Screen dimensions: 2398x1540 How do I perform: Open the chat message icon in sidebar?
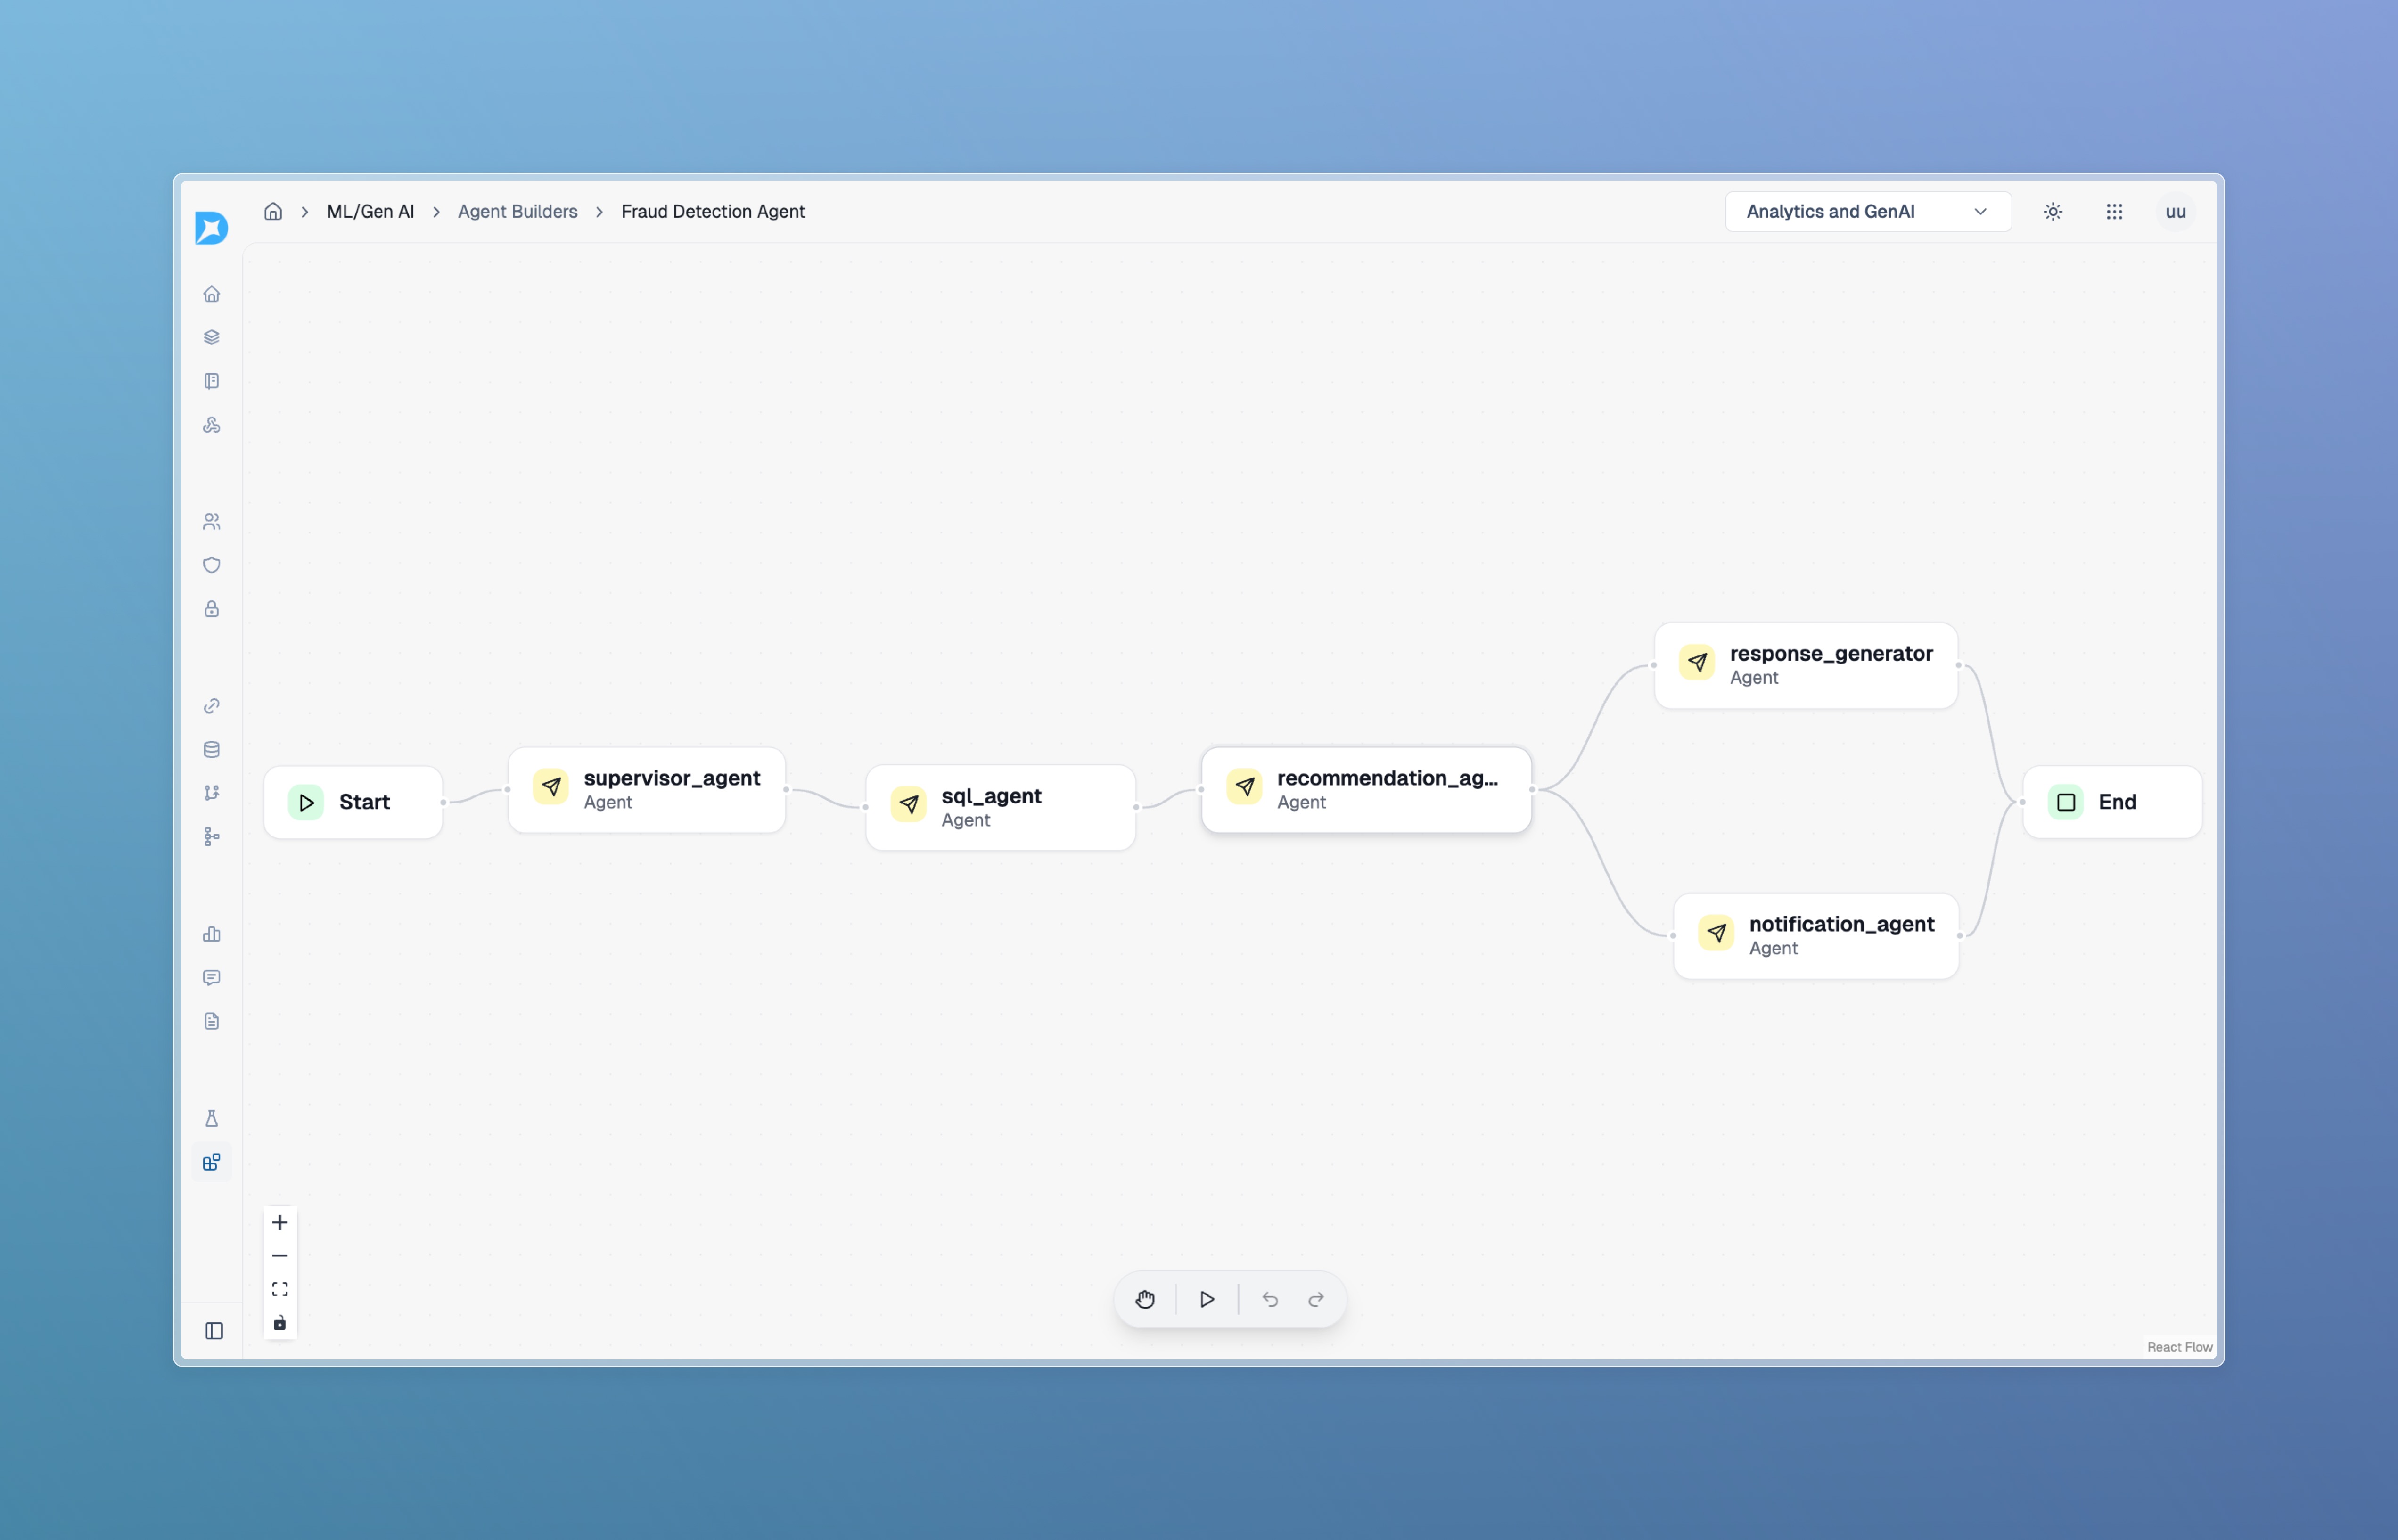tap(211, 977)
